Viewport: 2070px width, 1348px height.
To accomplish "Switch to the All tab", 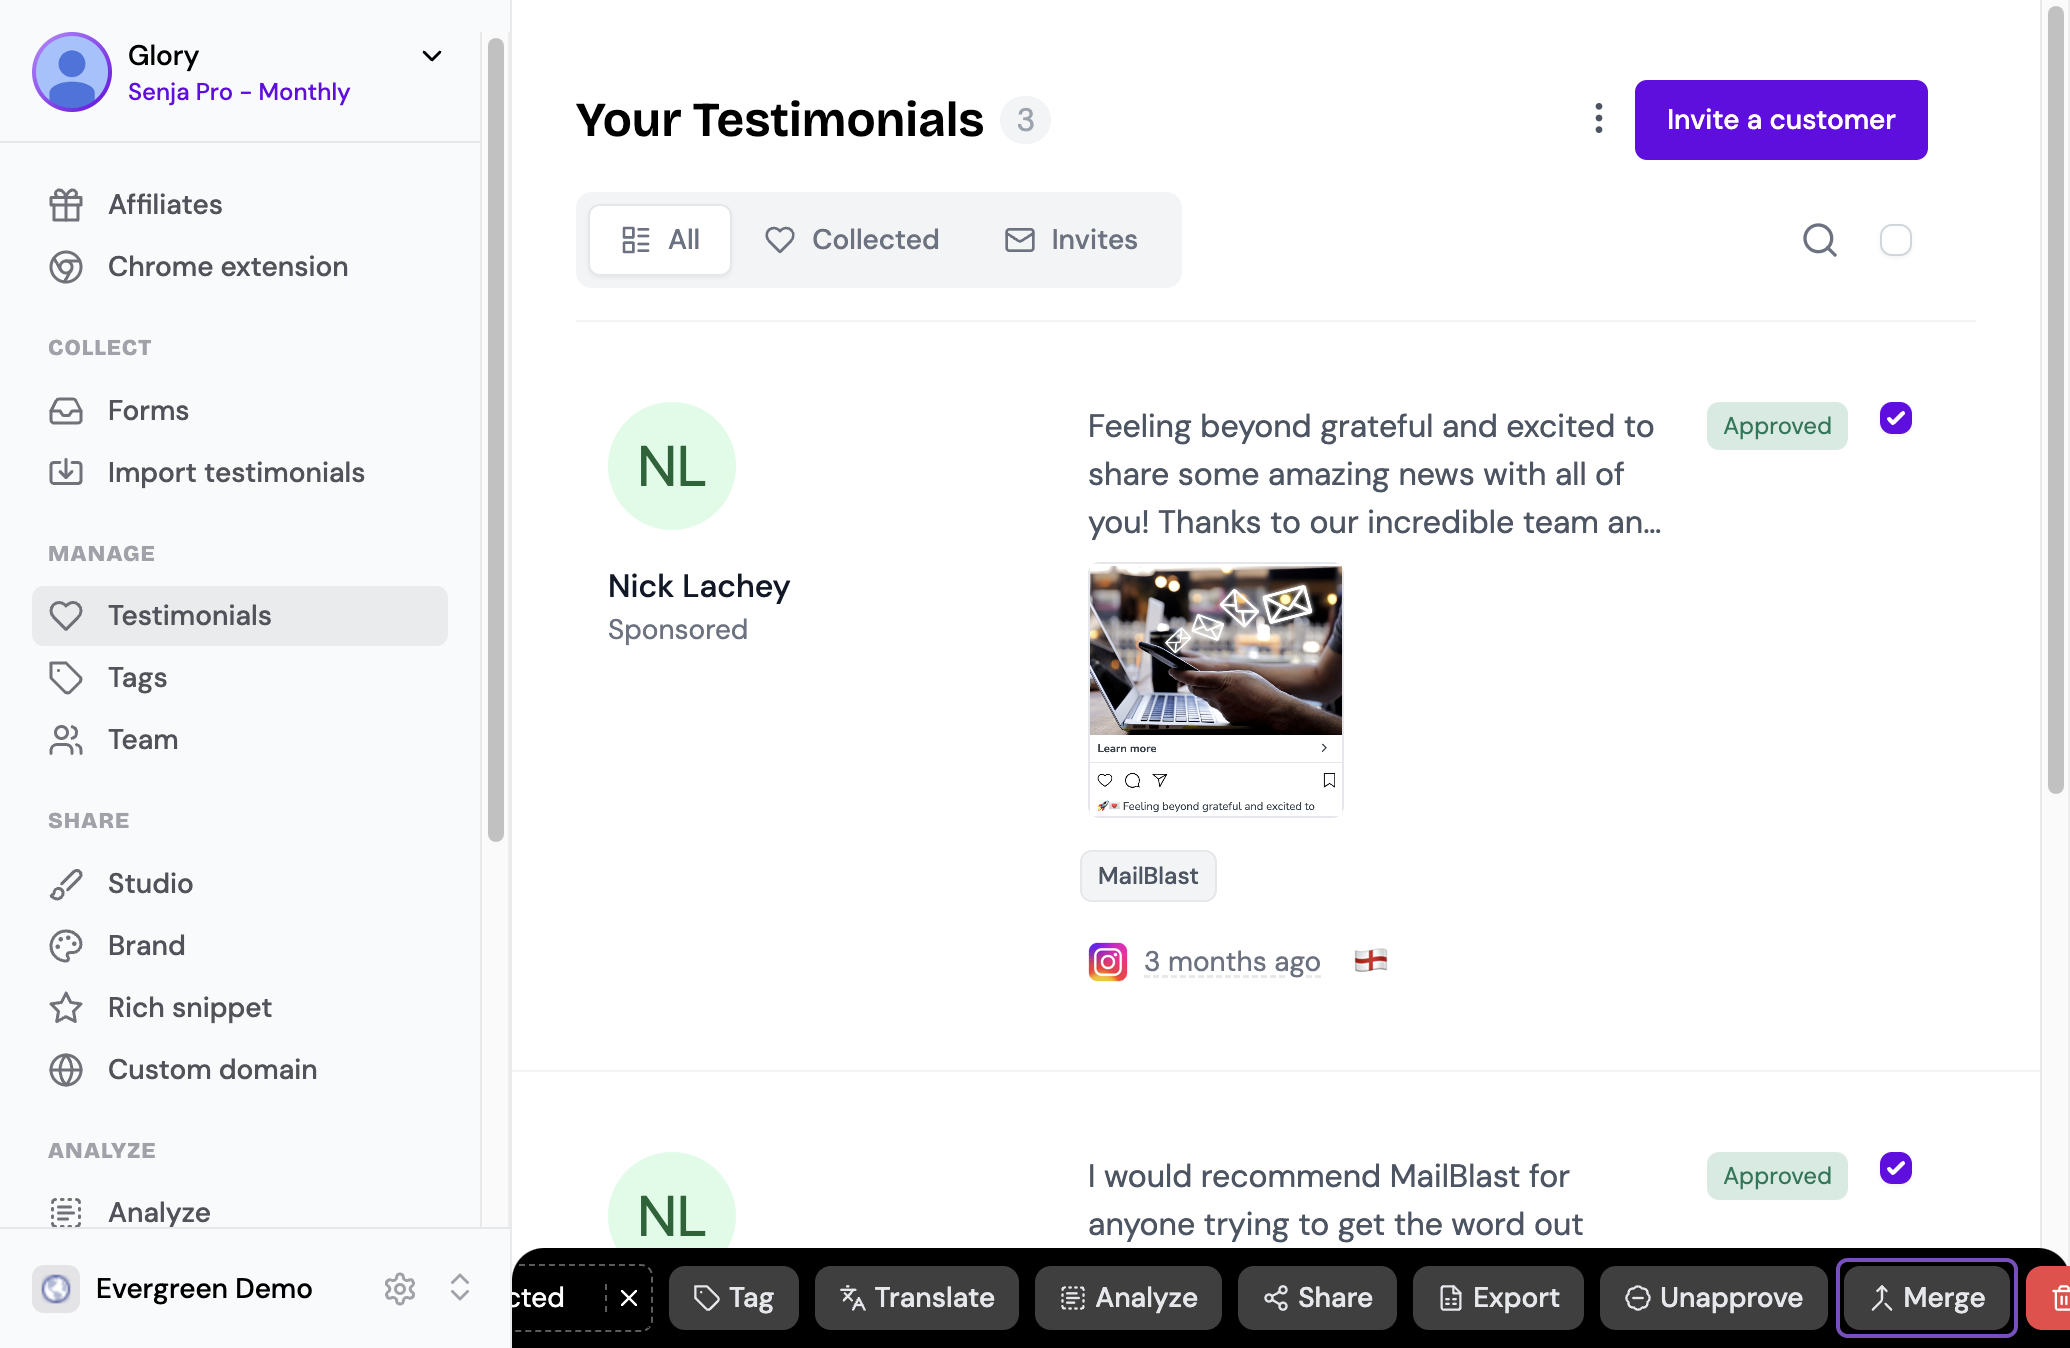I will (x=660, y=240).
